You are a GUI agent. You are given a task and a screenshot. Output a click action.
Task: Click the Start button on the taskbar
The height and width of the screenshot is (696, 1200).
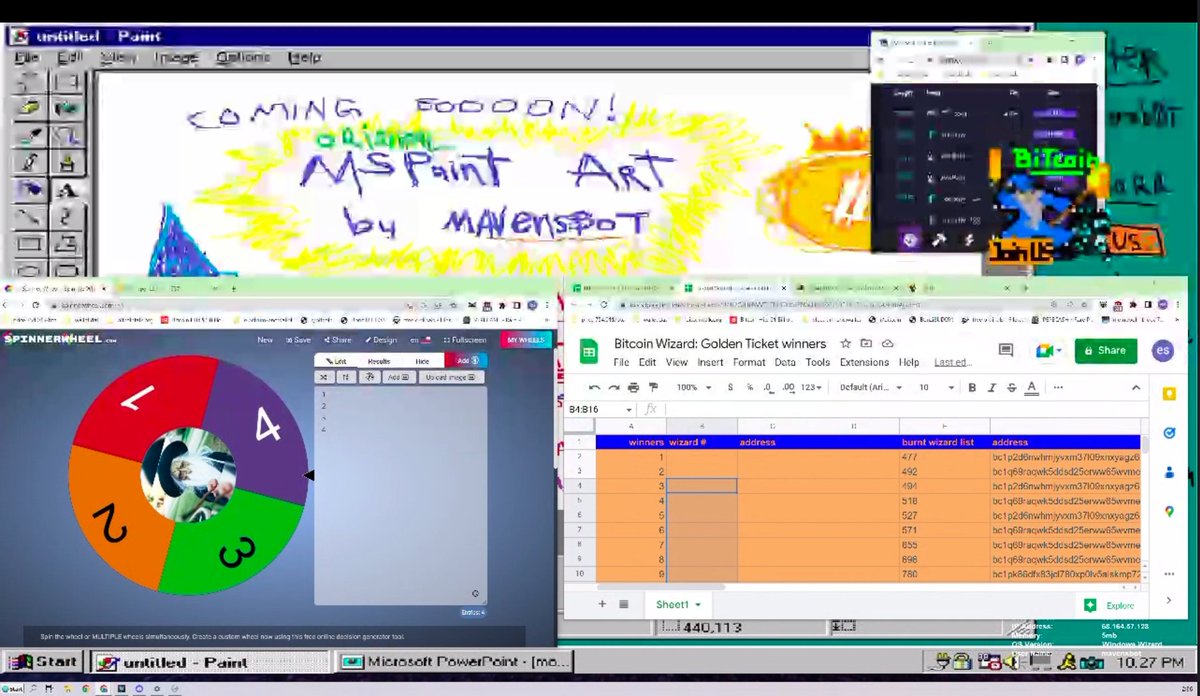point(43,662)
